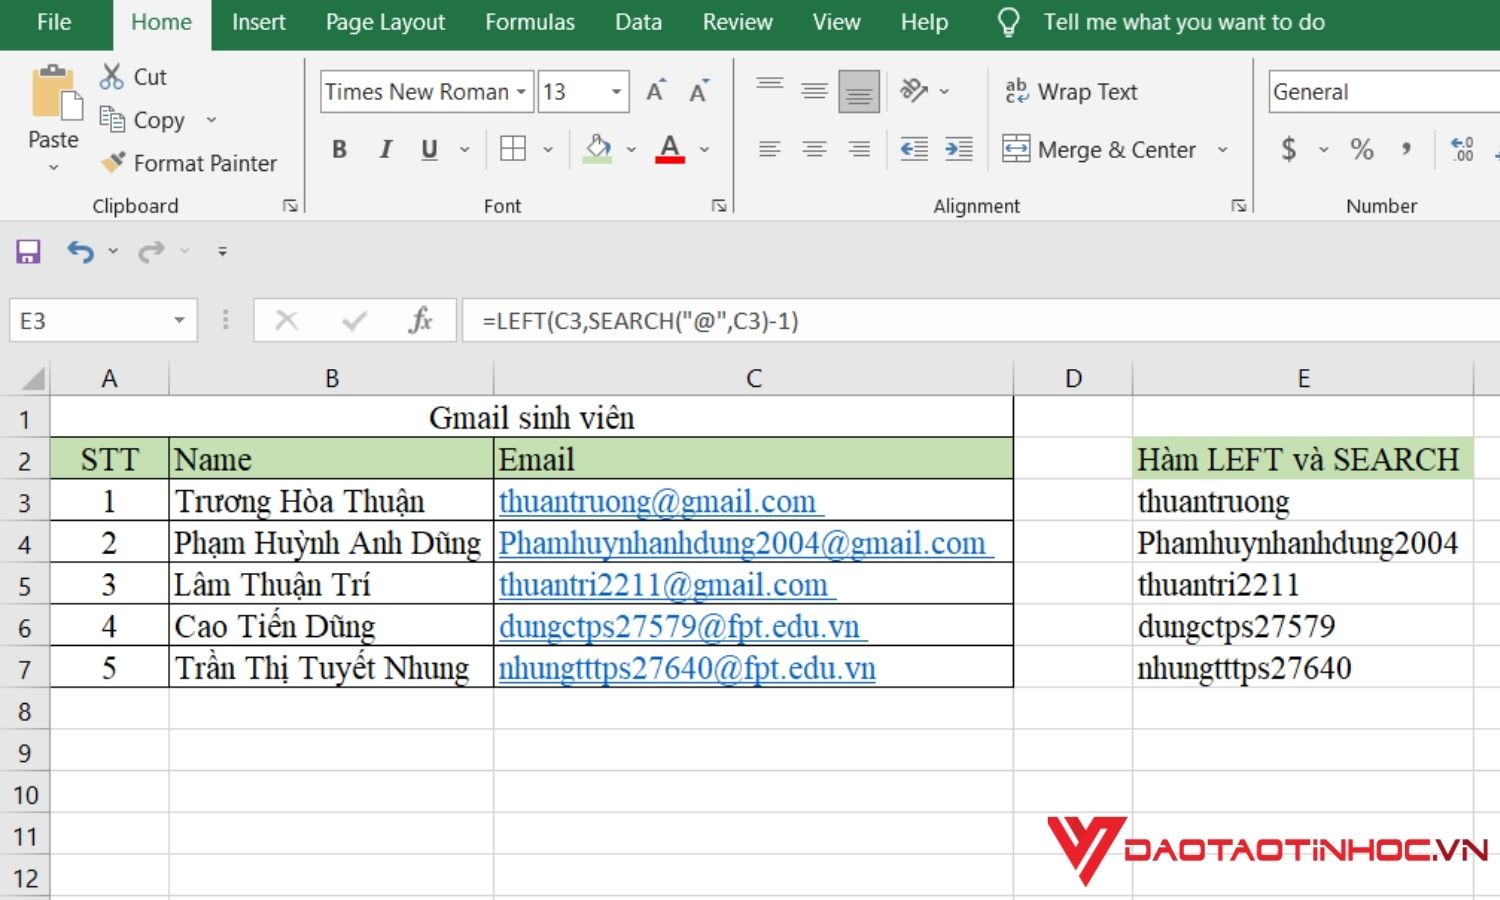1500x900 pixels.
Task: Open the Review ribbon tab
Action: coord(737,22)
